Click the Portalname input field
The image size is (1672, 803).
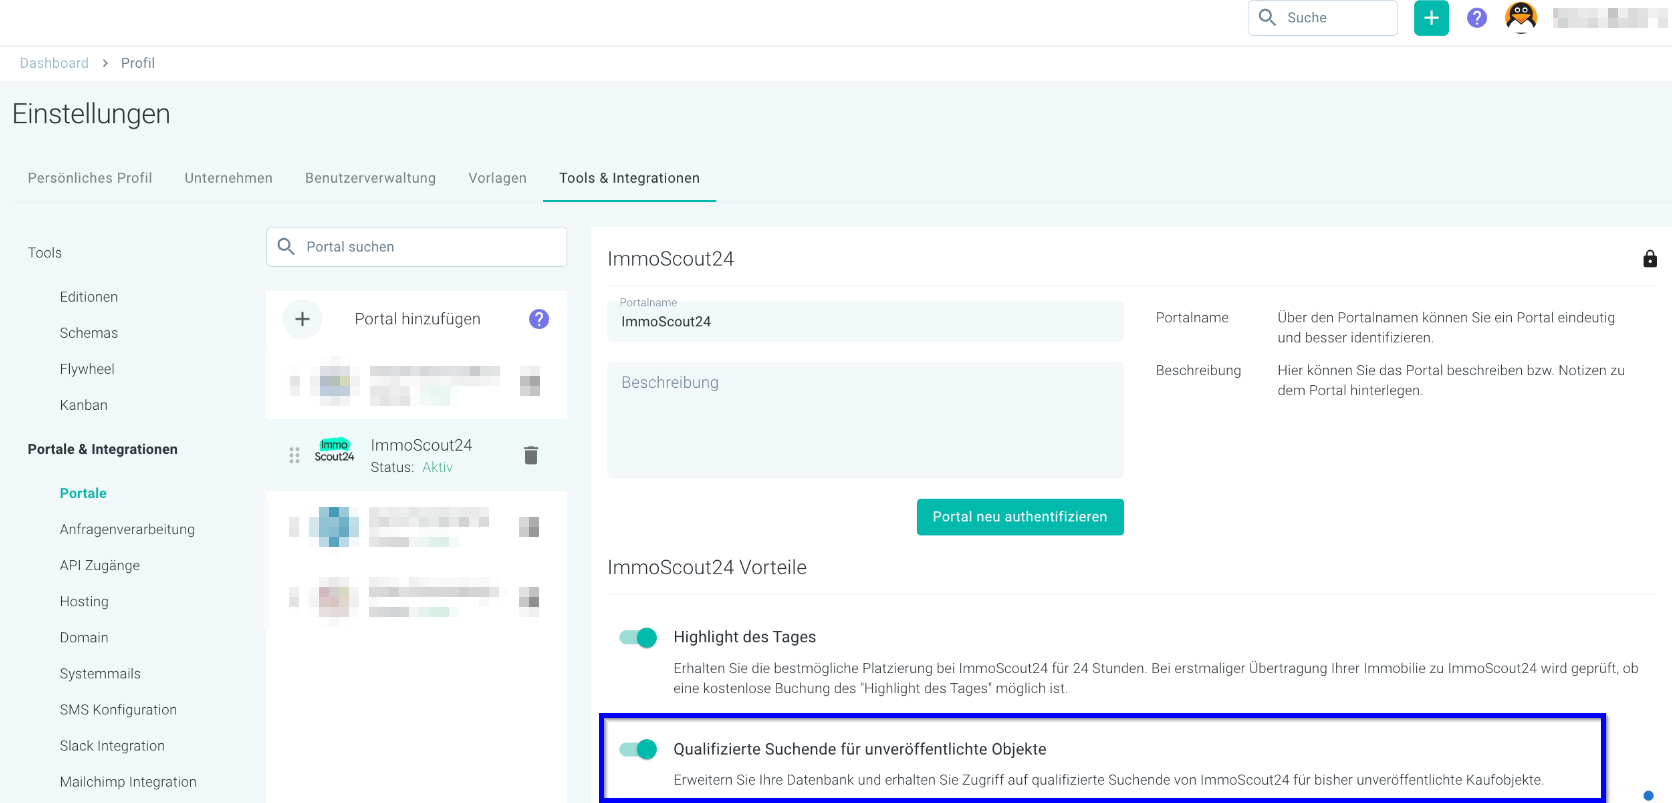[865, 322]
